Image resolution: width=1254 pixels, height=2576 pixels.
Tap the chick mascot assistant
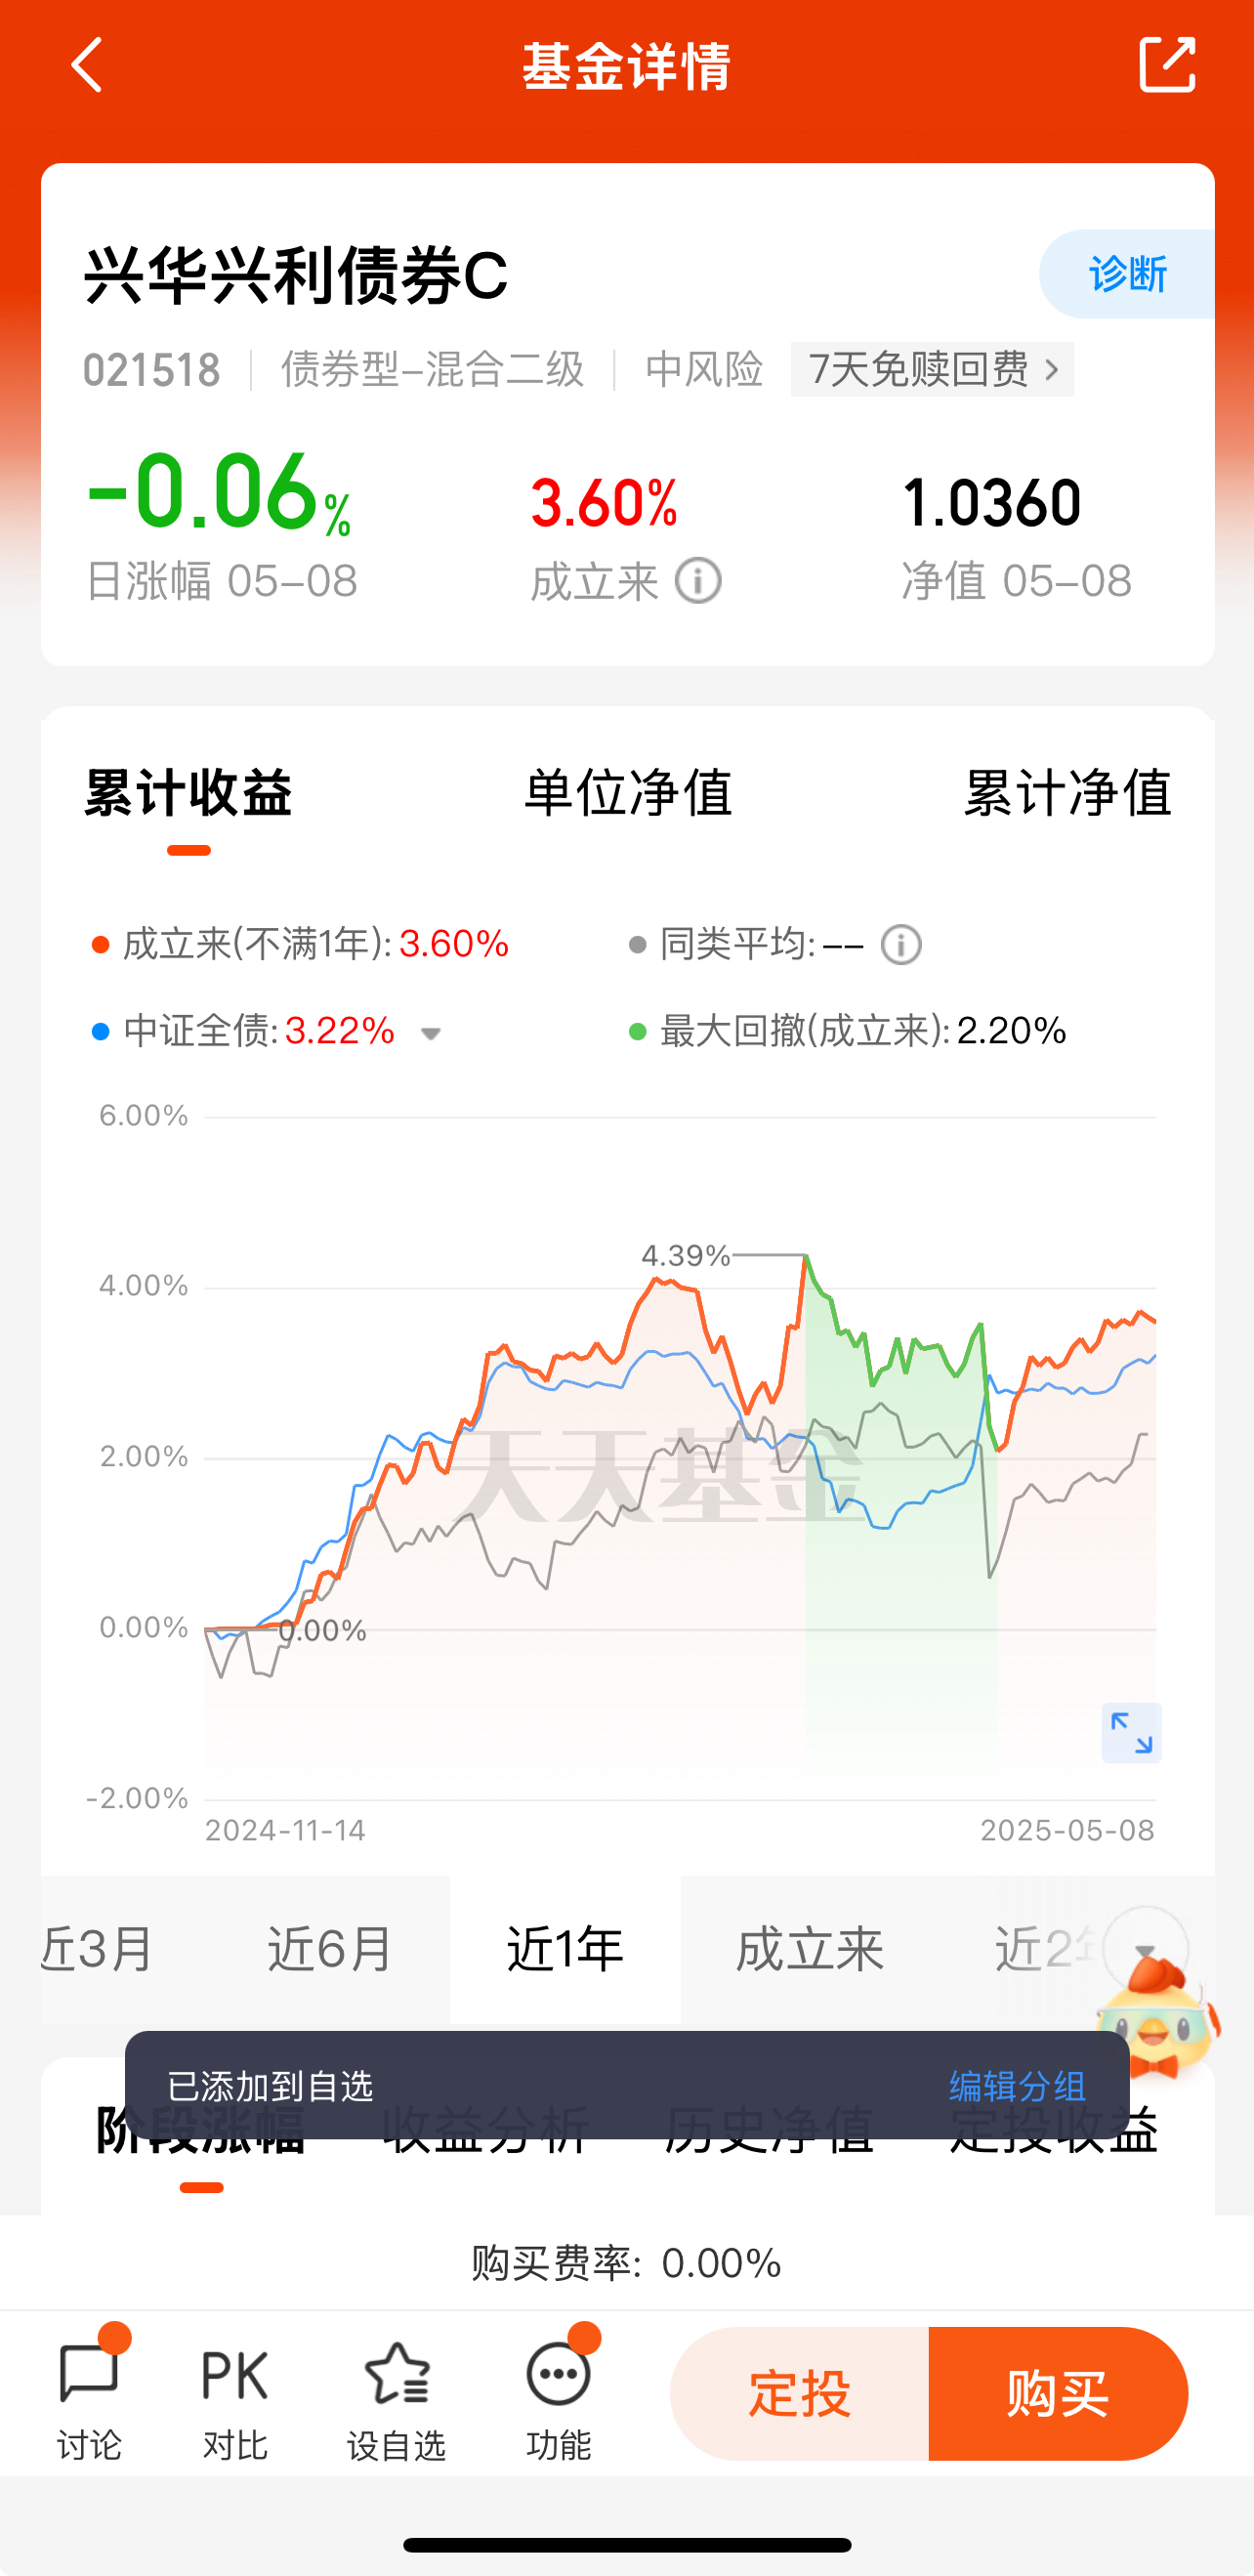point(1158,2014)
